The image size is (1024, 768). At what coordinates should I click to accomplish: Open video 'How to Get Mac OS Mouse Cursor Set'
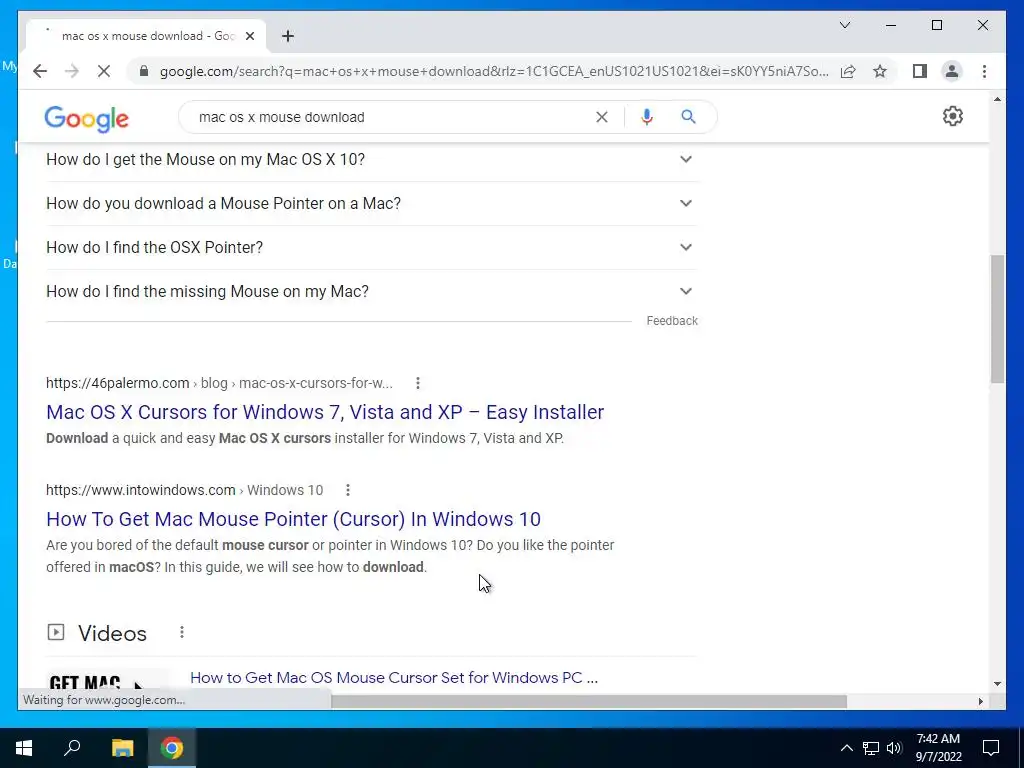coord(394,678)
